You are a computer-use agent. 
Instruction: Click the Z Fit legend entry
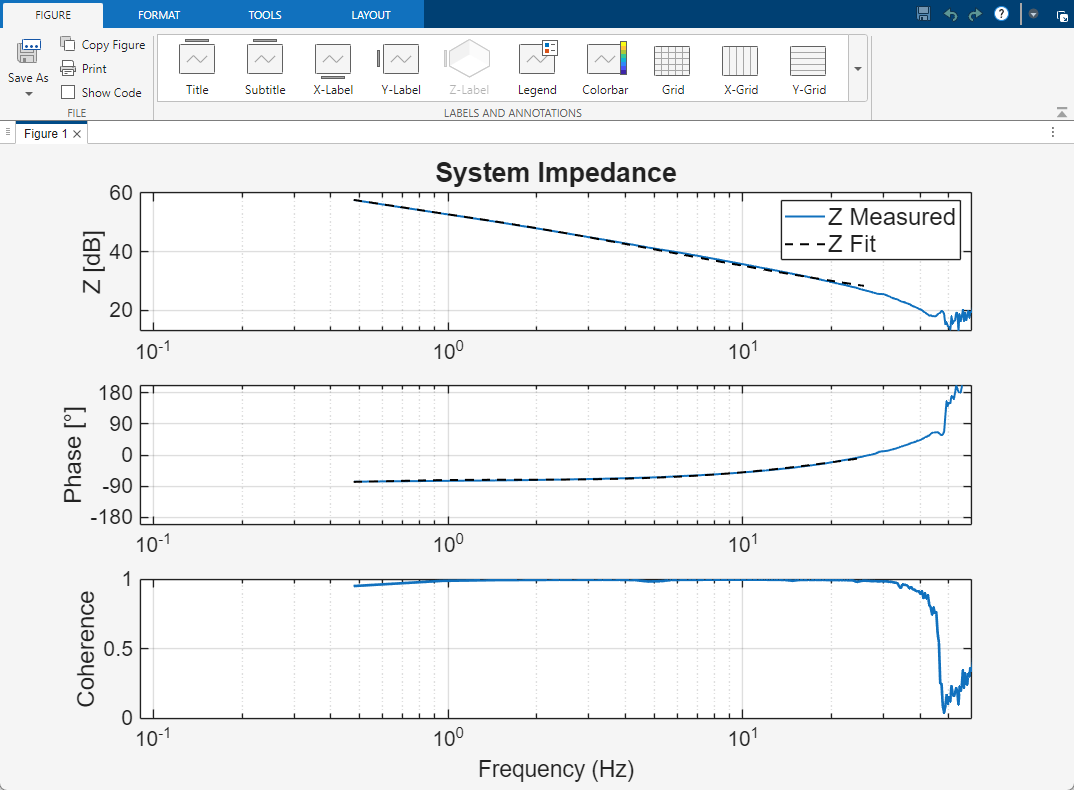831,244
